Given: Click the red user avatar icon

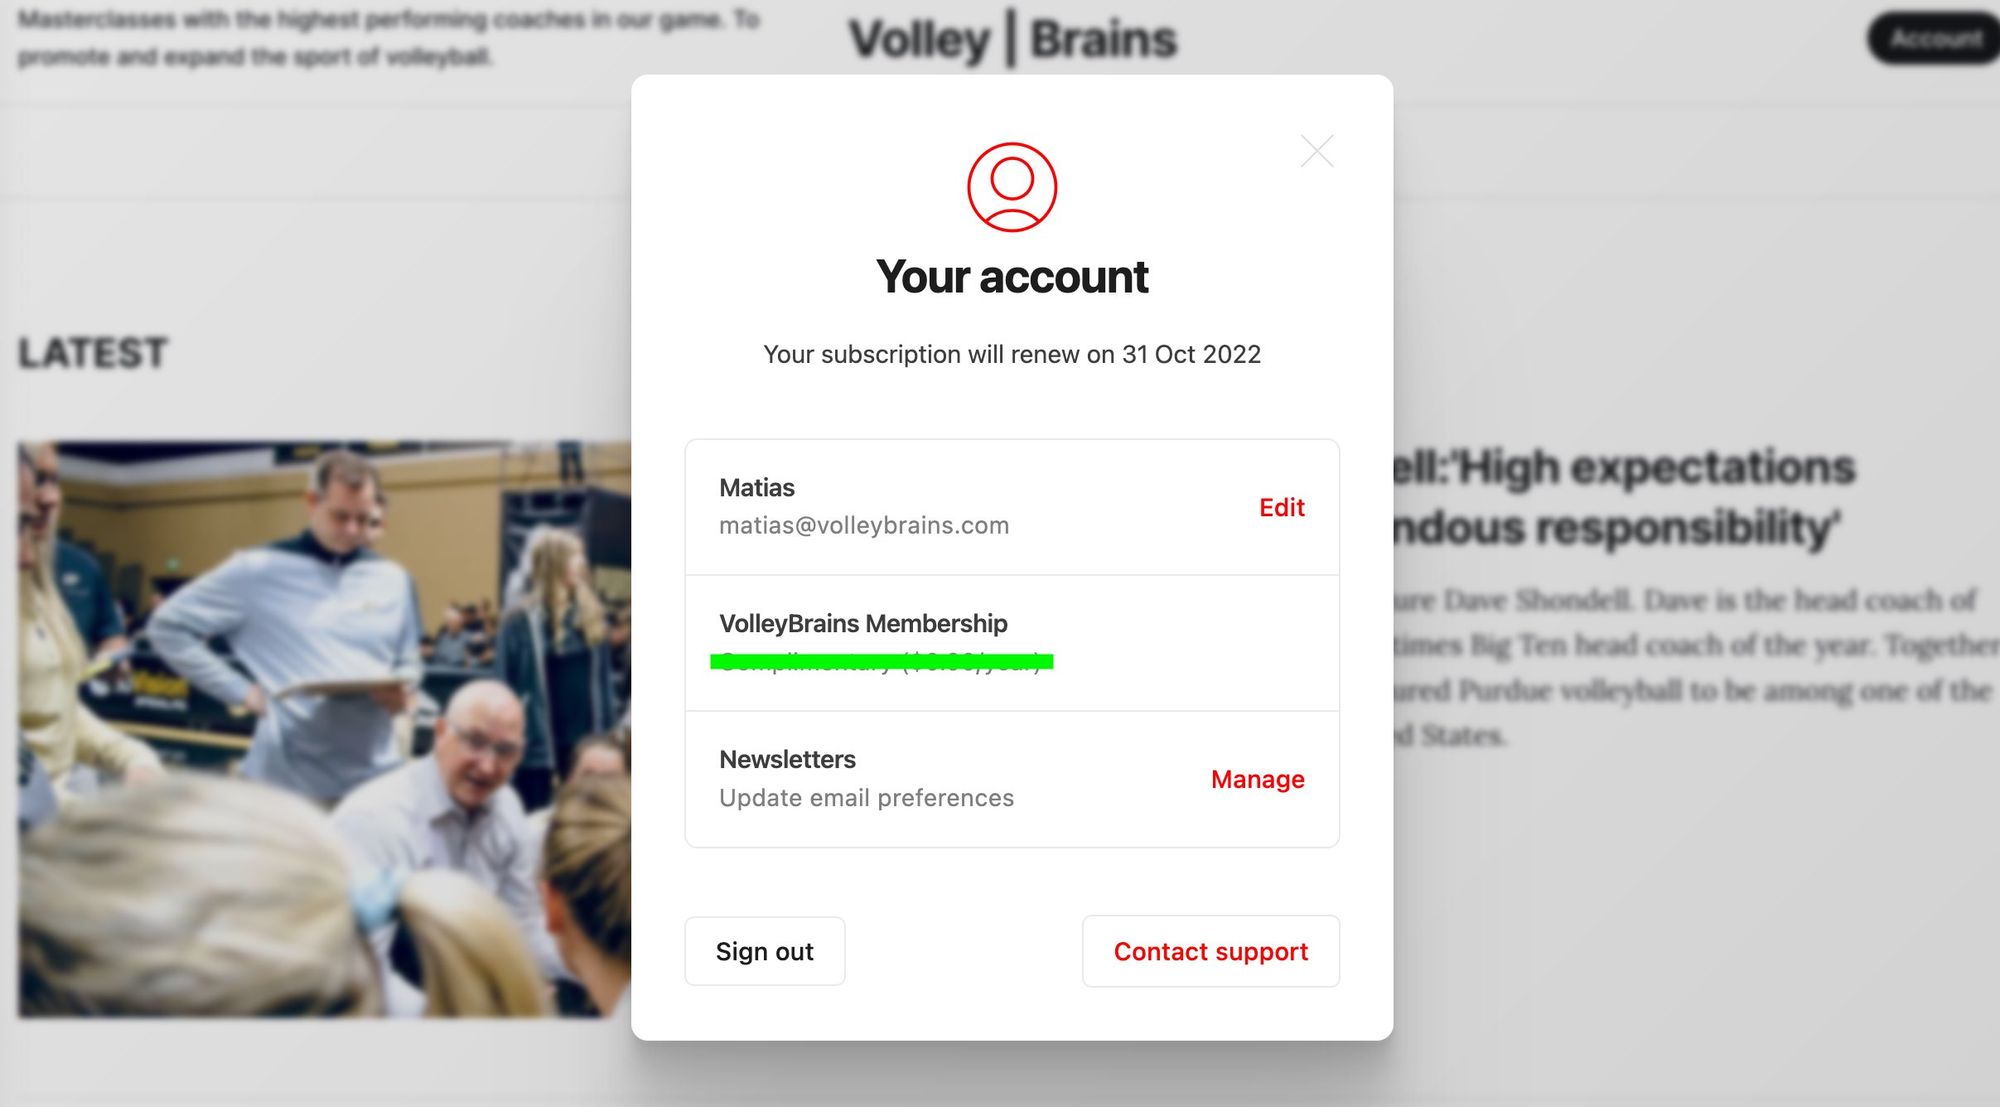Looking at the screenshot, I should [1012, 187].
